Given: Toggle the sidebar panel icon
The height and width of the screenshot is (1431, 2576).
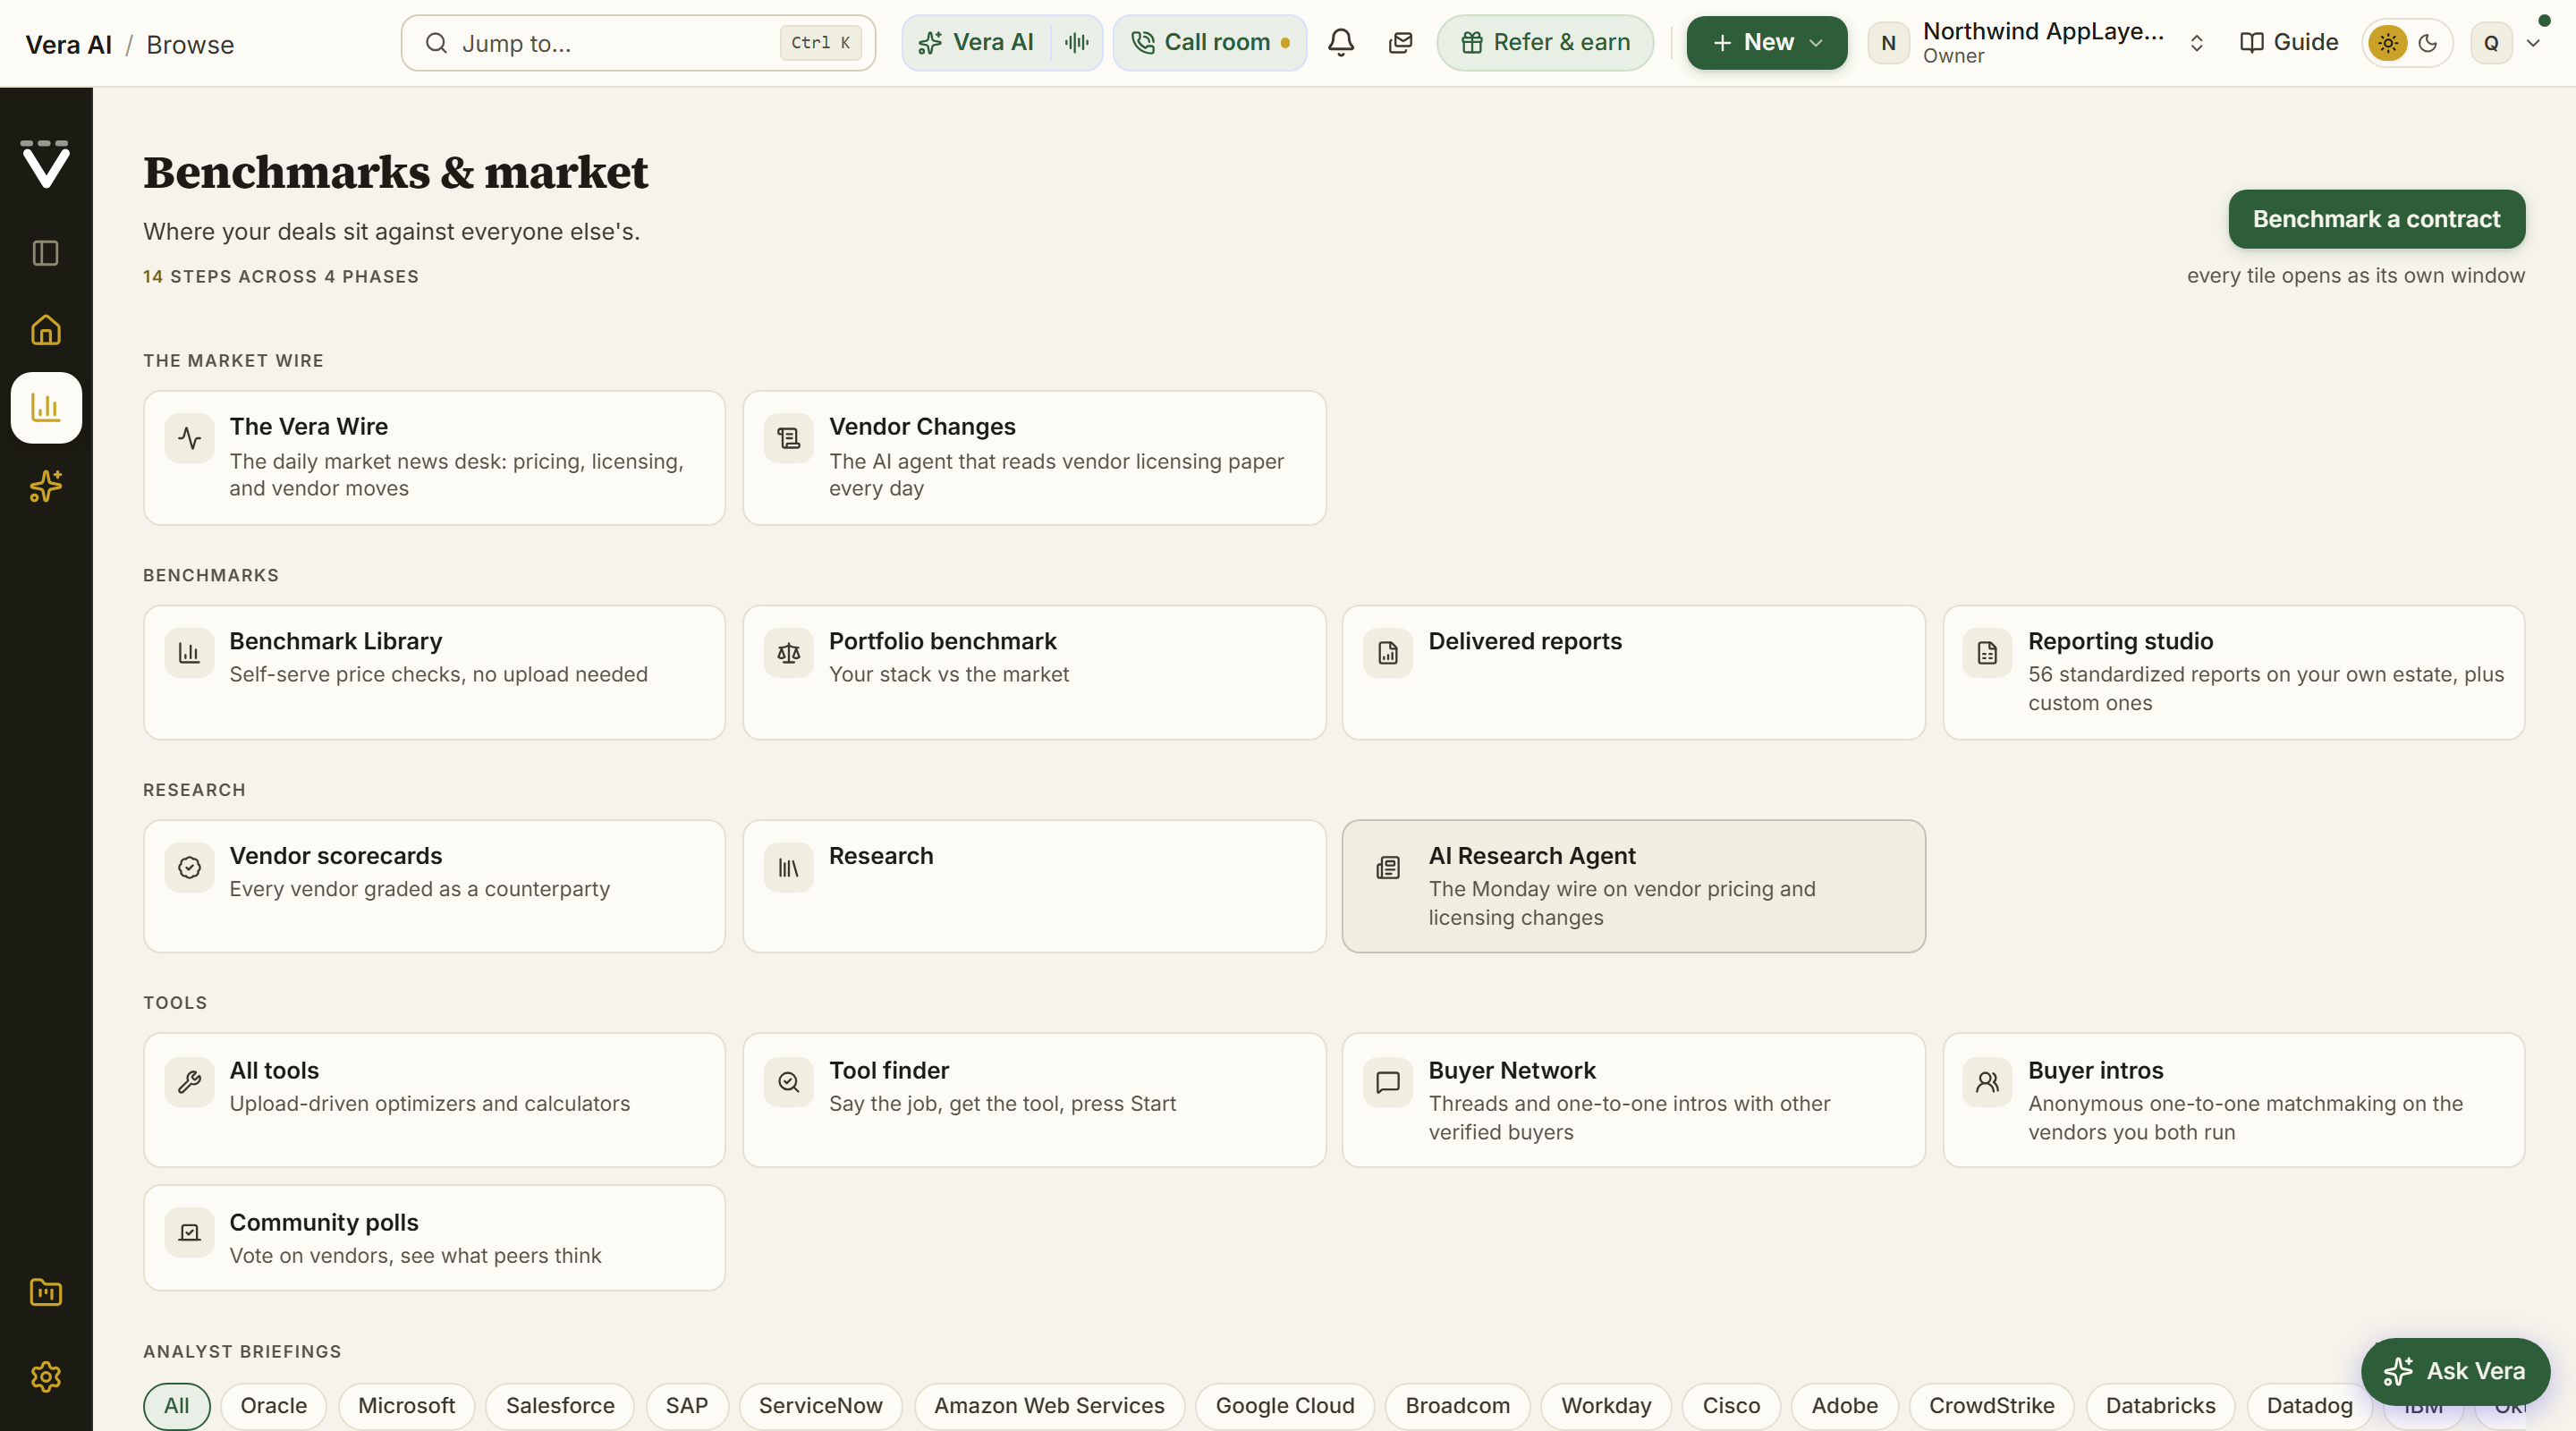Looking at the screenshot, I should click(x=46, y=253).
